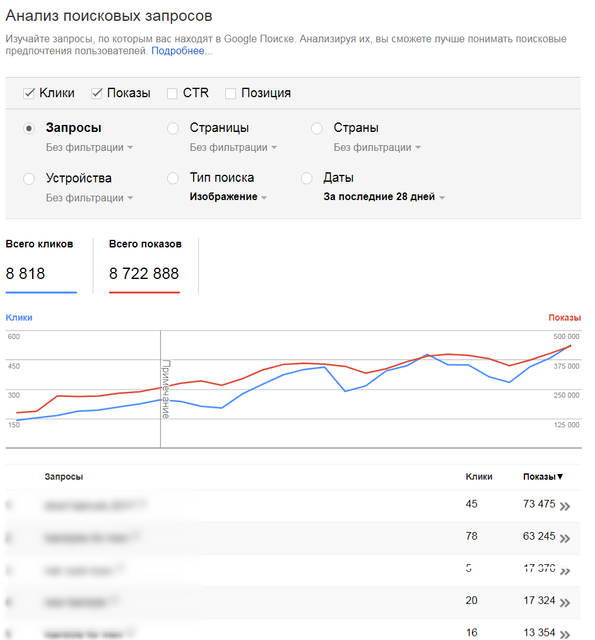Click the 8 722 888 impressions number
The width and height of the screenshot is (595, 640).
[x=144, y=273]
